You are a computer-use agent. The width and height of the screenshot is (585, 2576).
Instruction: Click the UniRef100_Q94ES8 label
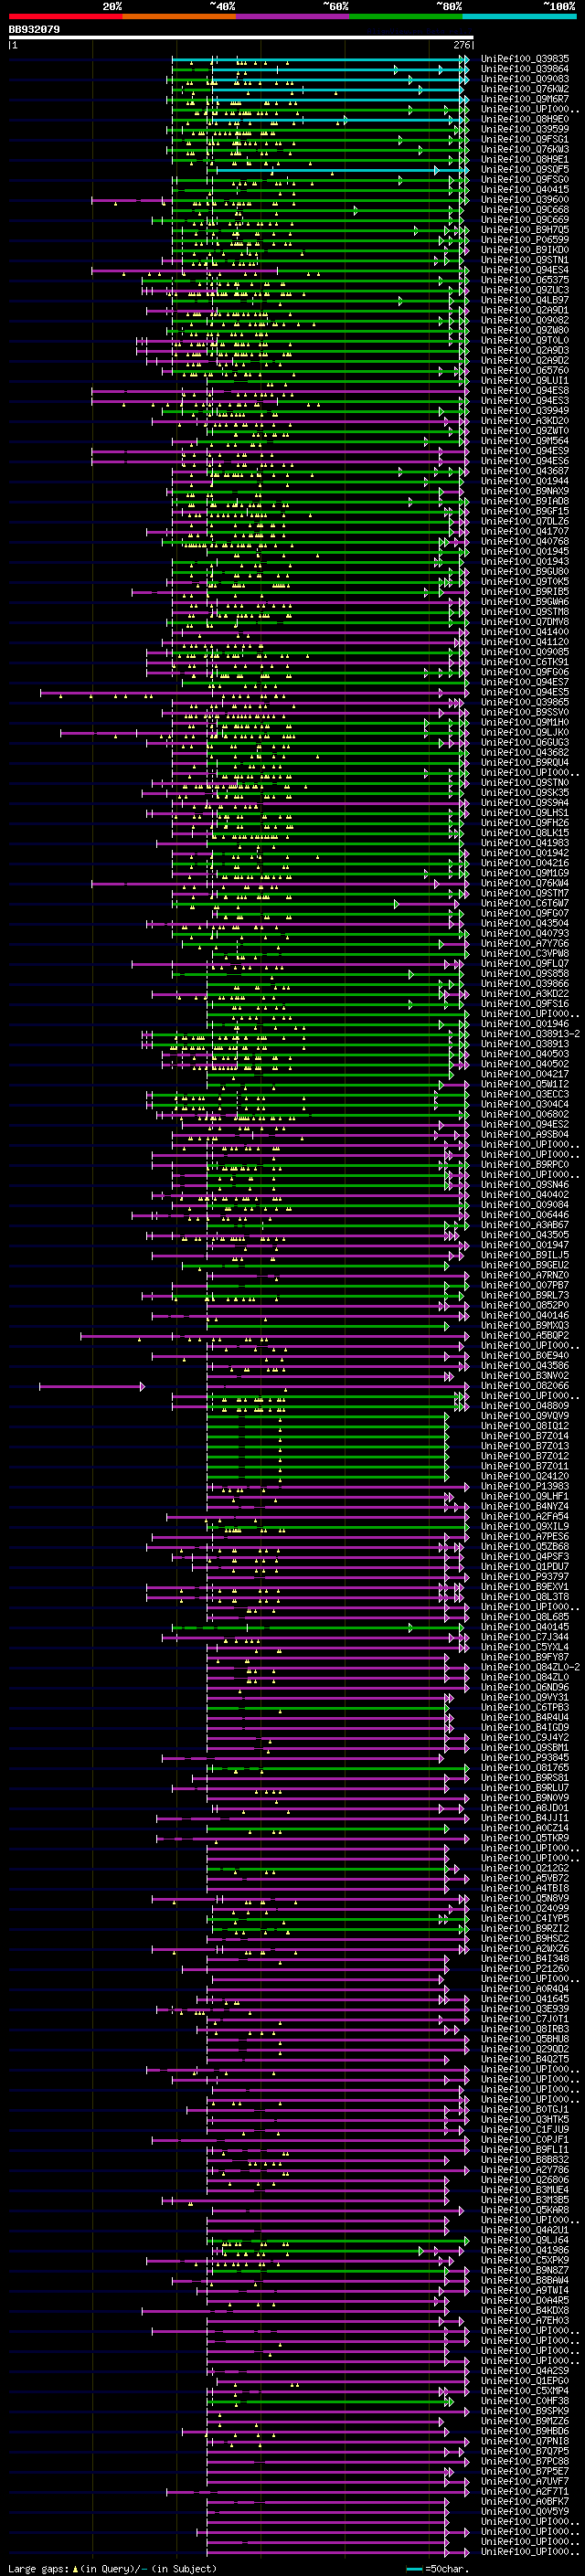(525, 391)
